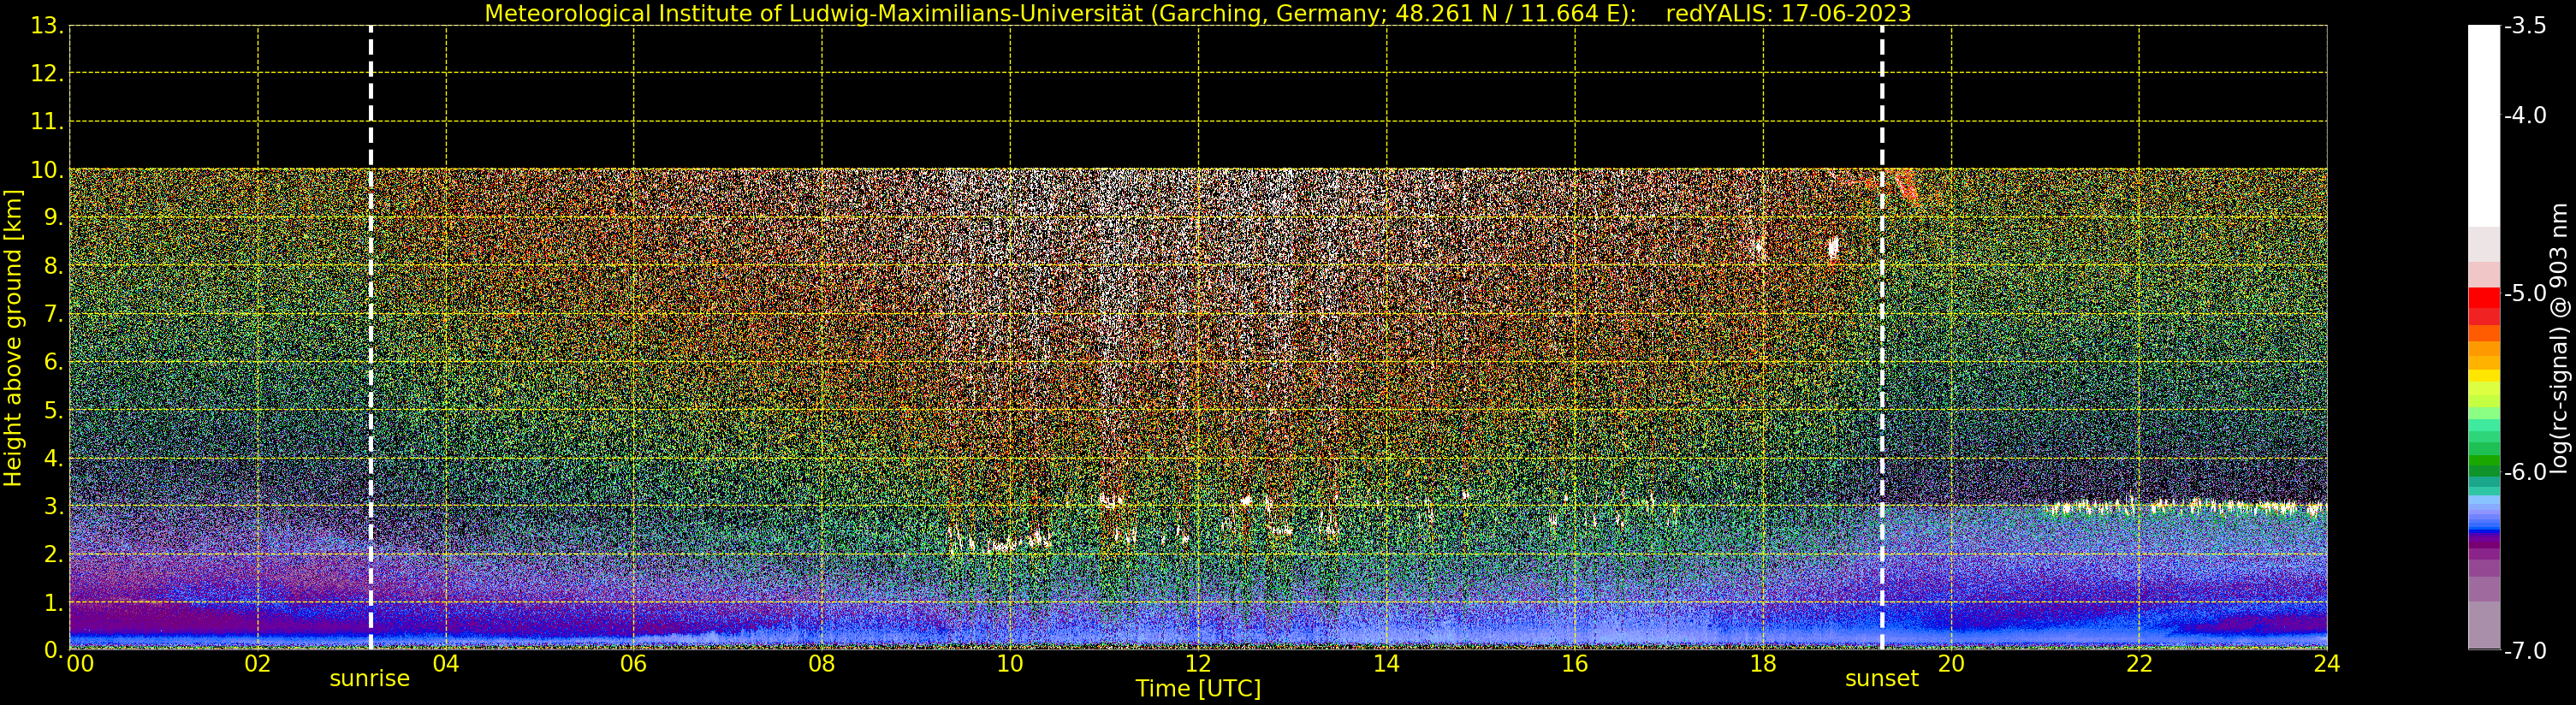Select x-axis tick label '22'
The image size is (2576, 705).
pos(2139,664)
